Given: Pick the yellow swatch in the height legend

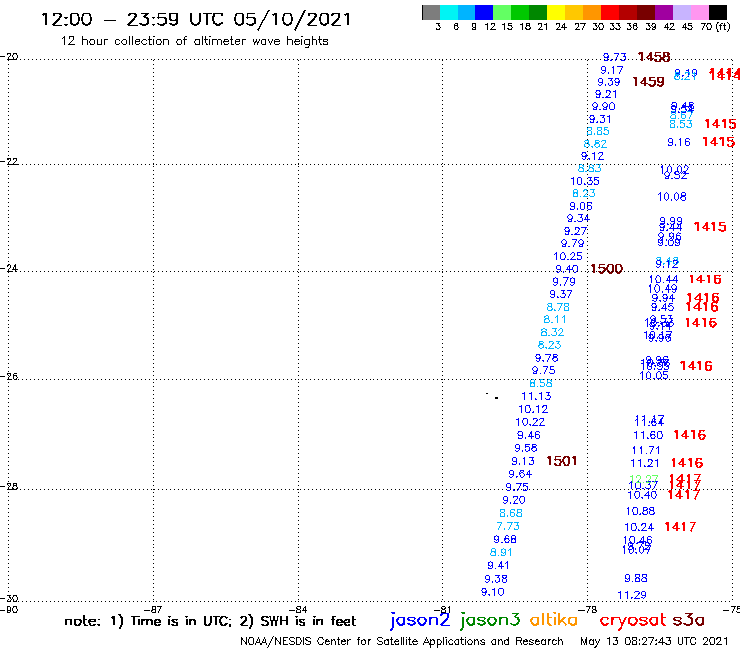Looking at the screenshot, I should pyautogui.click(x=556, y=12).
